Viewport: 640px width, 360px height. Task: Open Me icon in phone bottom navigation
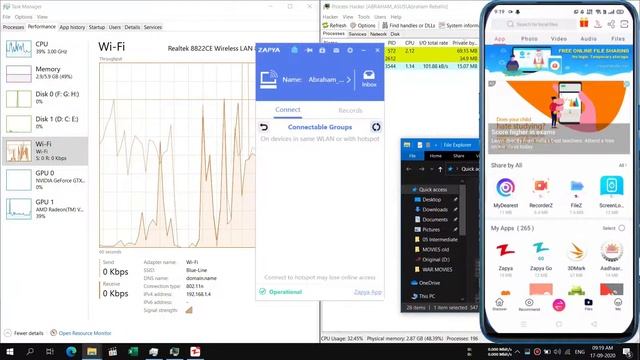pyautogui.click(x=618, y=304)
